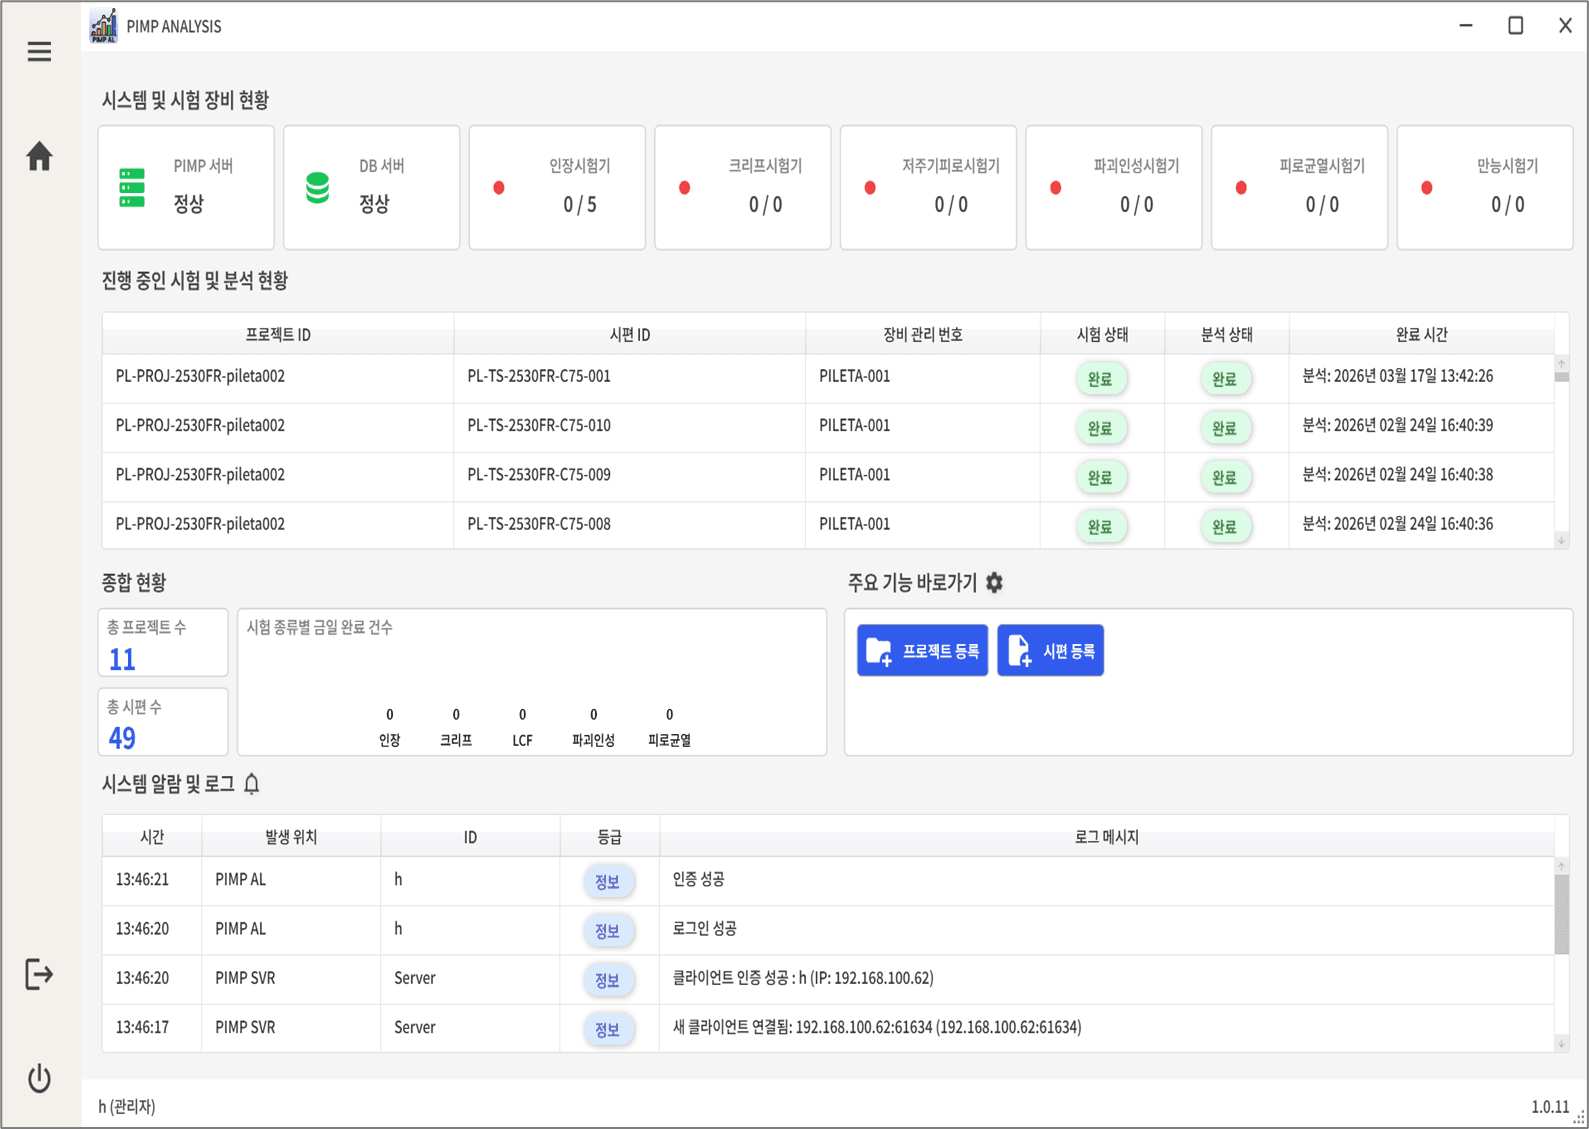This screenshot has width=1589, height=1129.
Task: Open the hamburger menu icon
Action: point(39,52)
